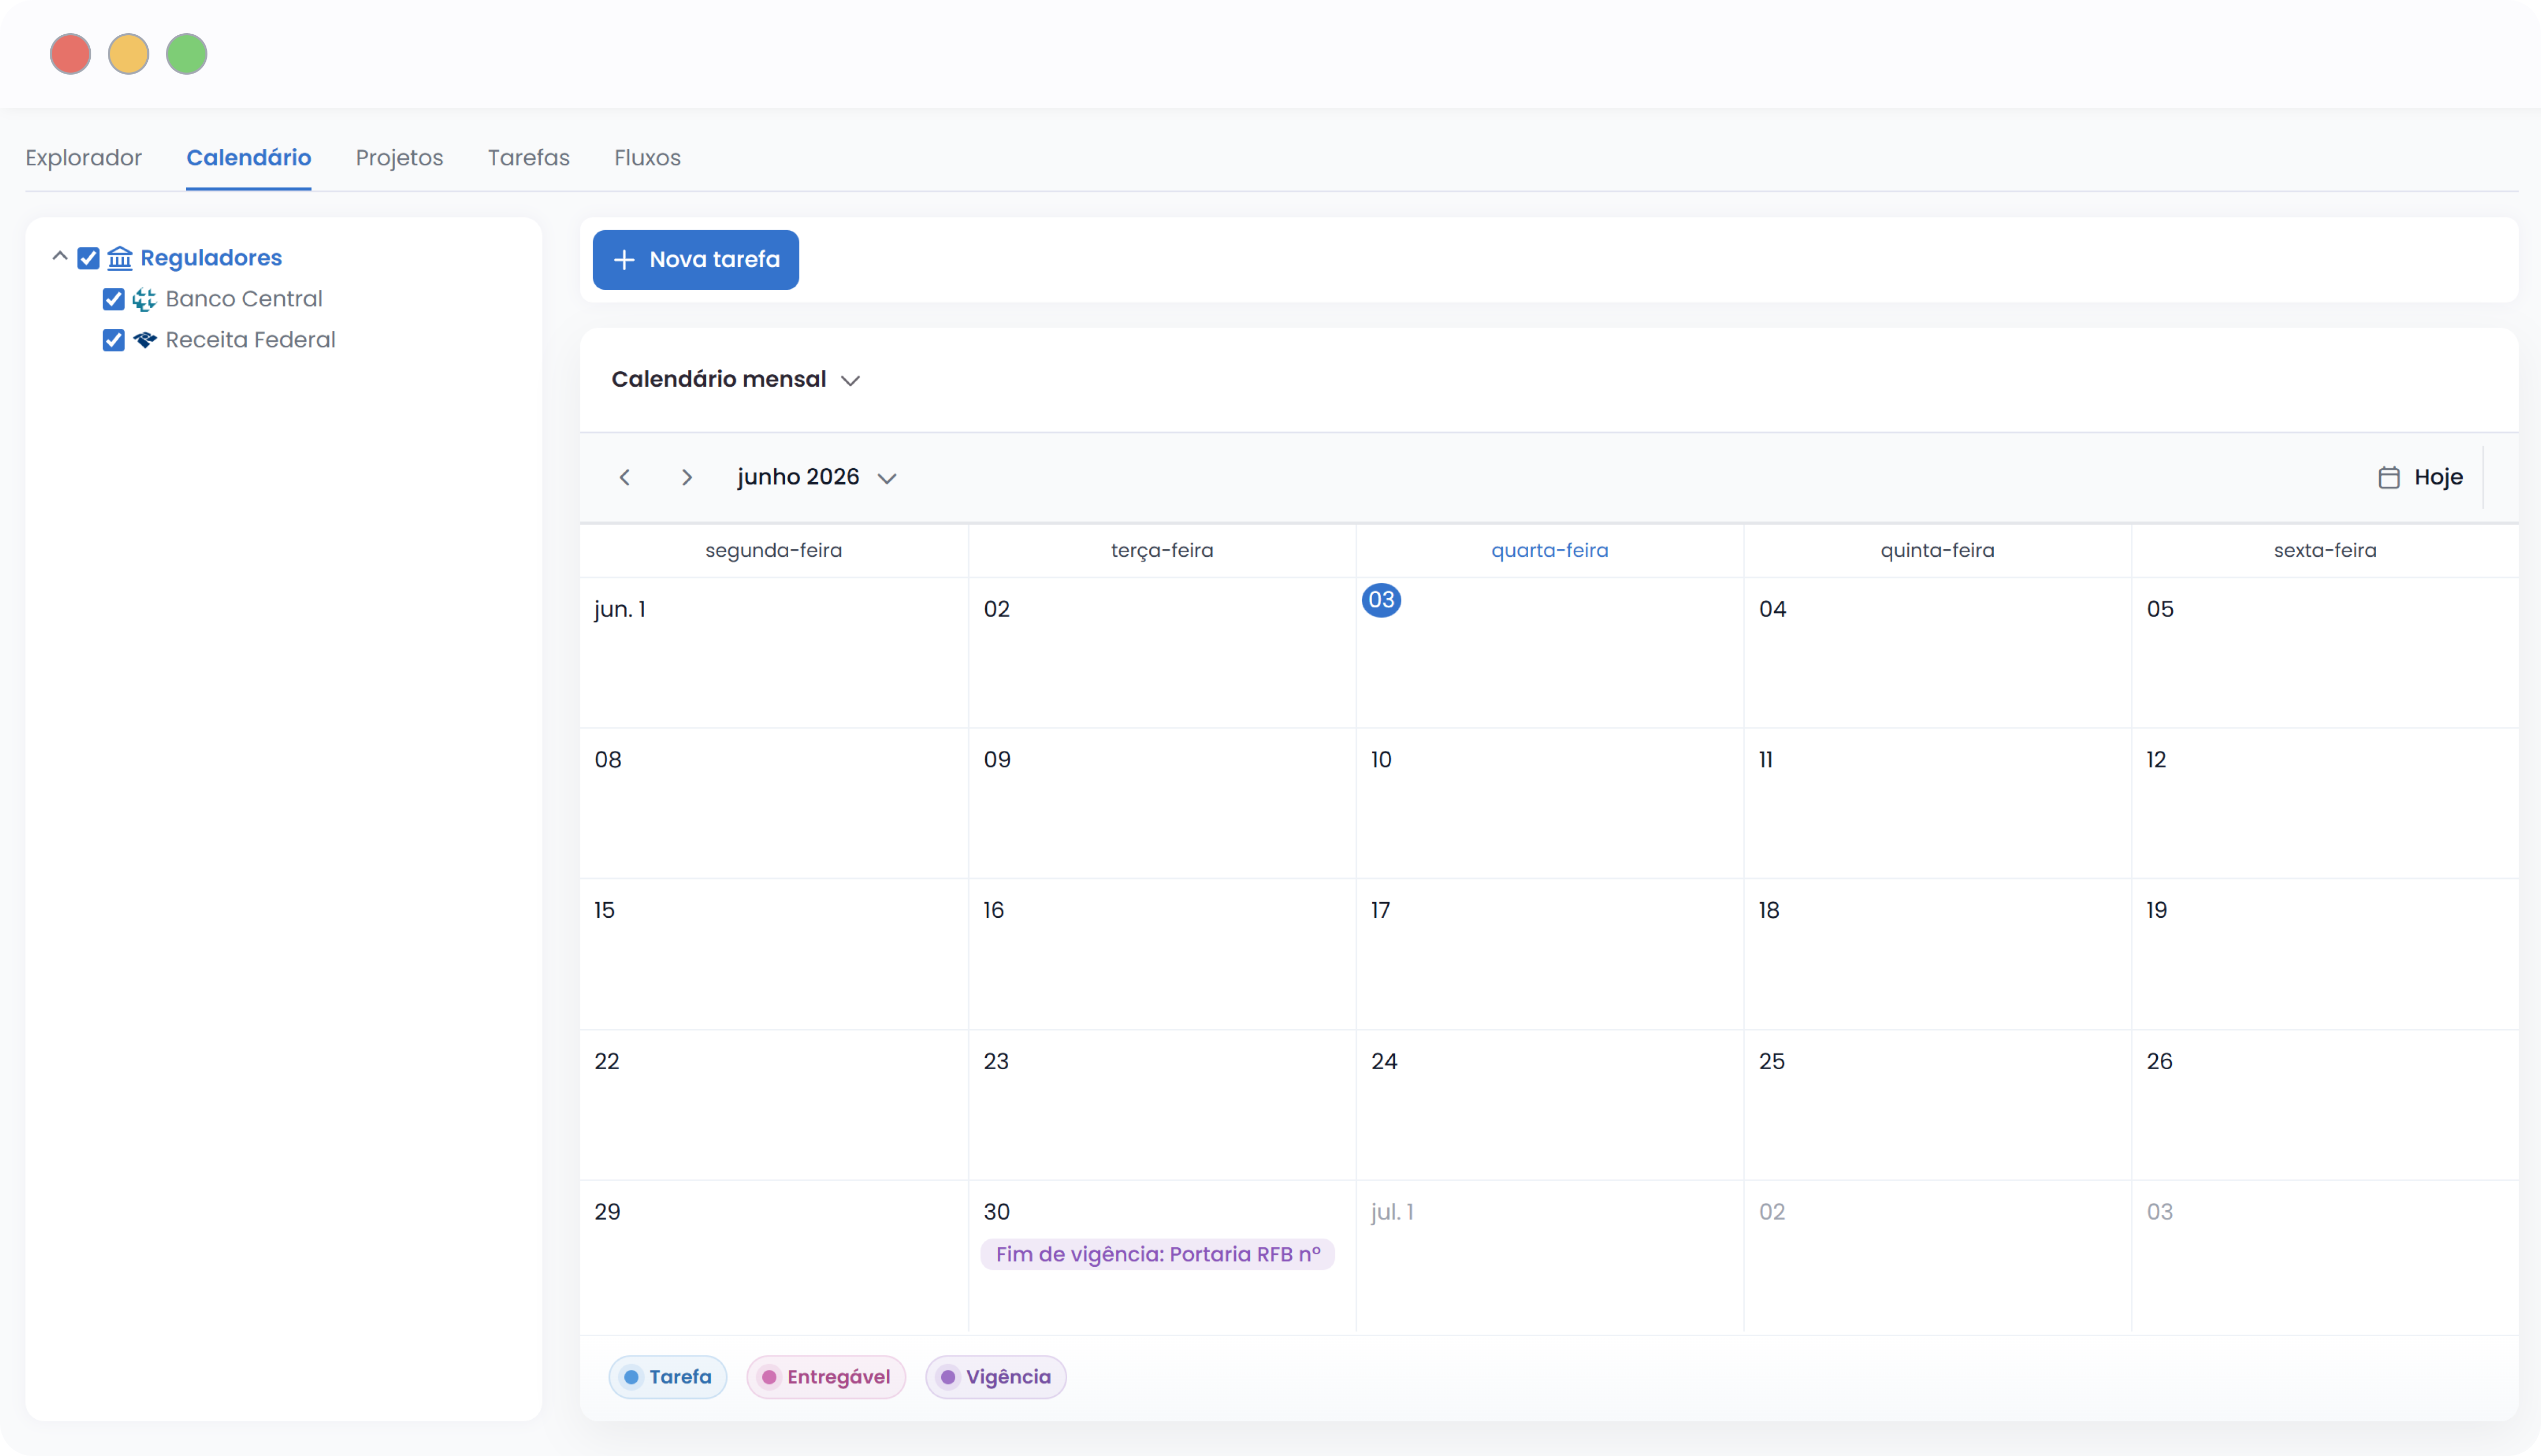The width and height of the screenshot is (2541, 1456).
Task: Click the Nova tarefa button
Action: tap(696, 260)
